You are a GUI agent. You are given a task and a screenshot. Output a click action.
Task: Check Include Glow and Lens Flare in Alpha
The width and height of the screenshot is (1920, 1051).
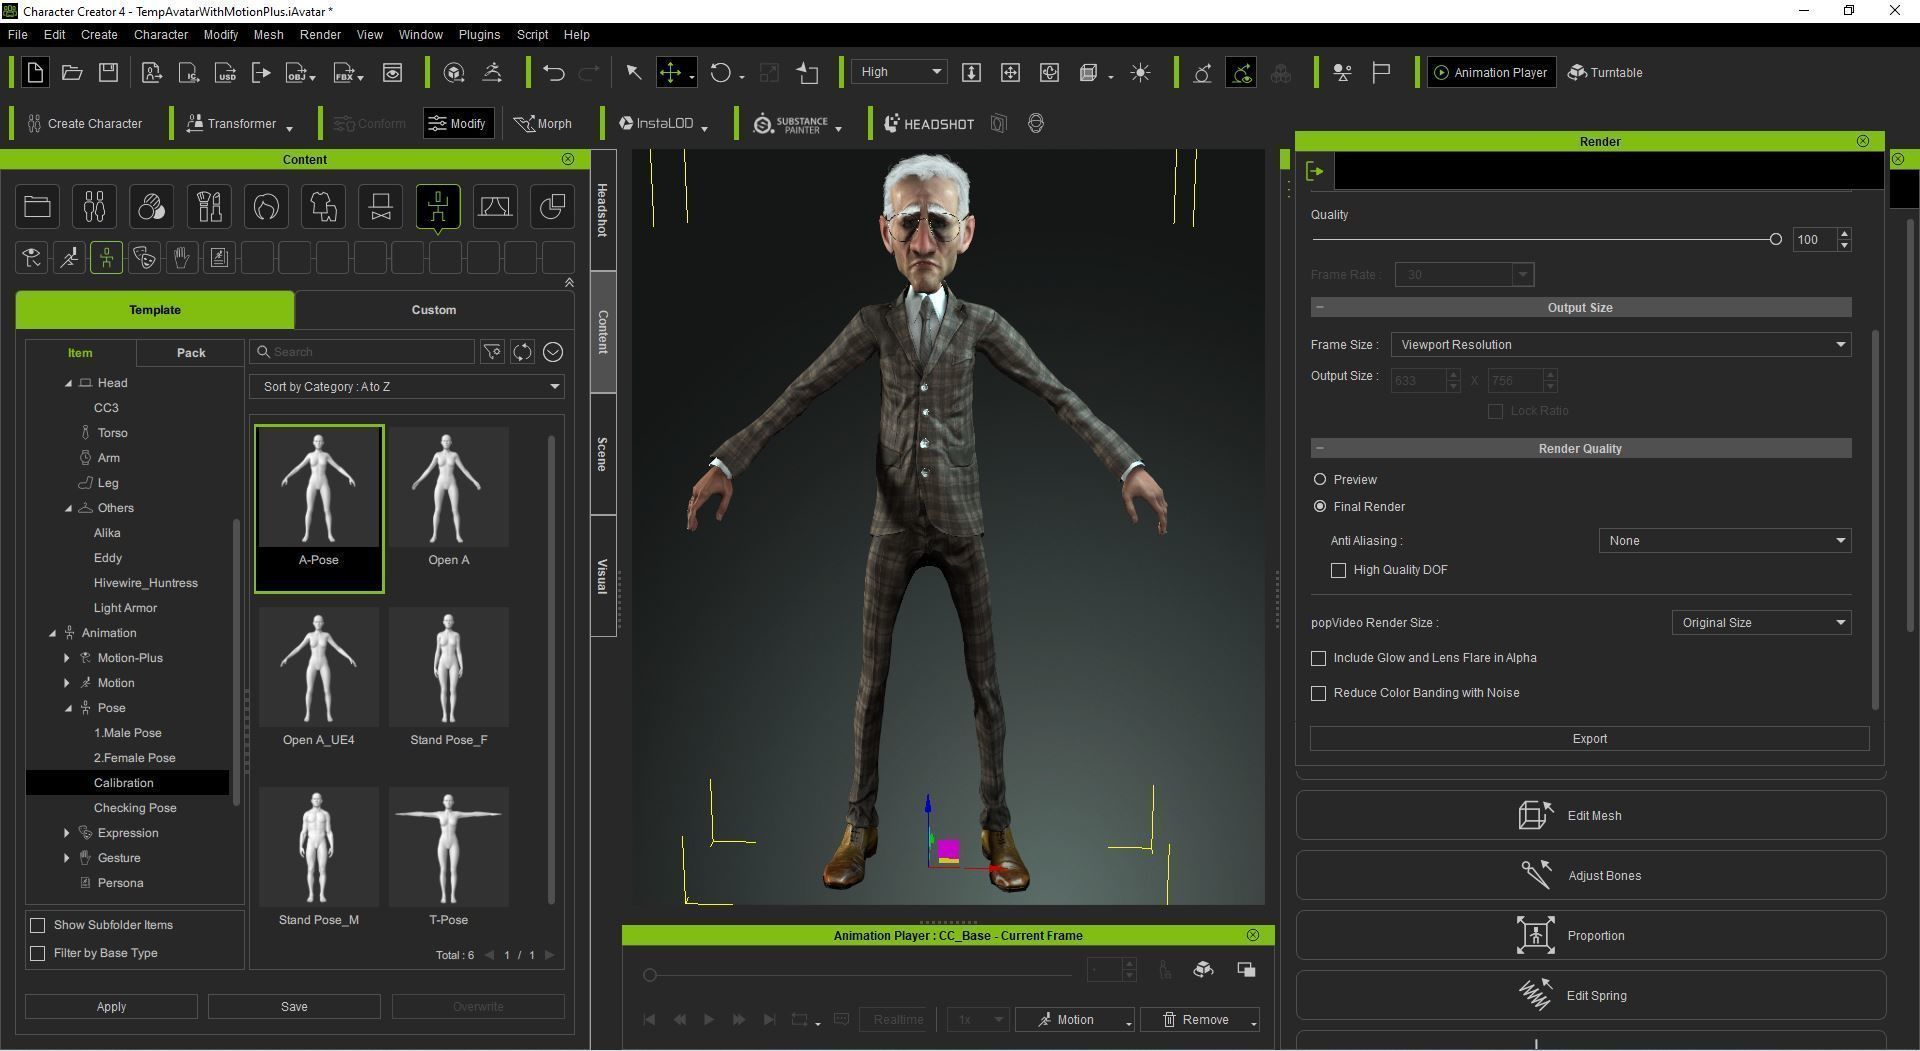tap(1318, 658)
